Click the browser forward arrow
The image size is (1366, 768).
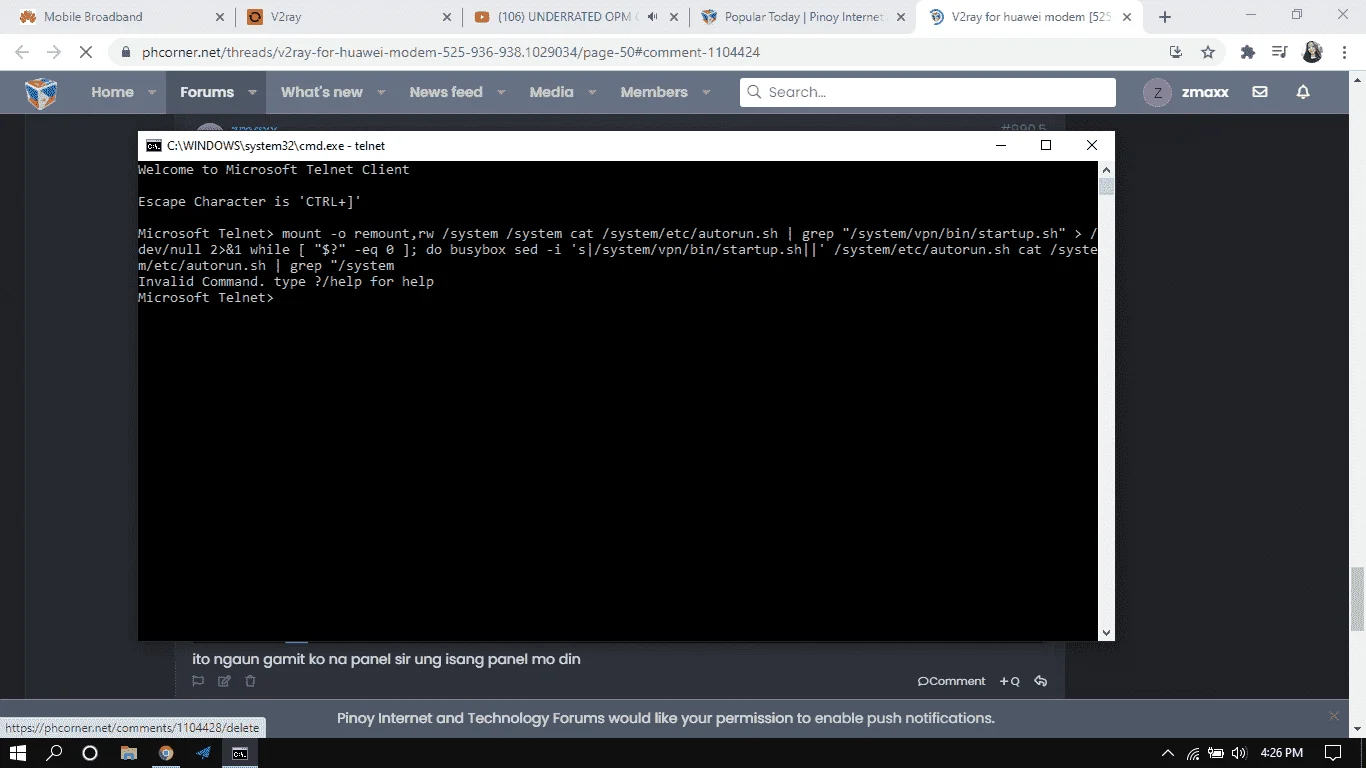click(x=52, y=52)
